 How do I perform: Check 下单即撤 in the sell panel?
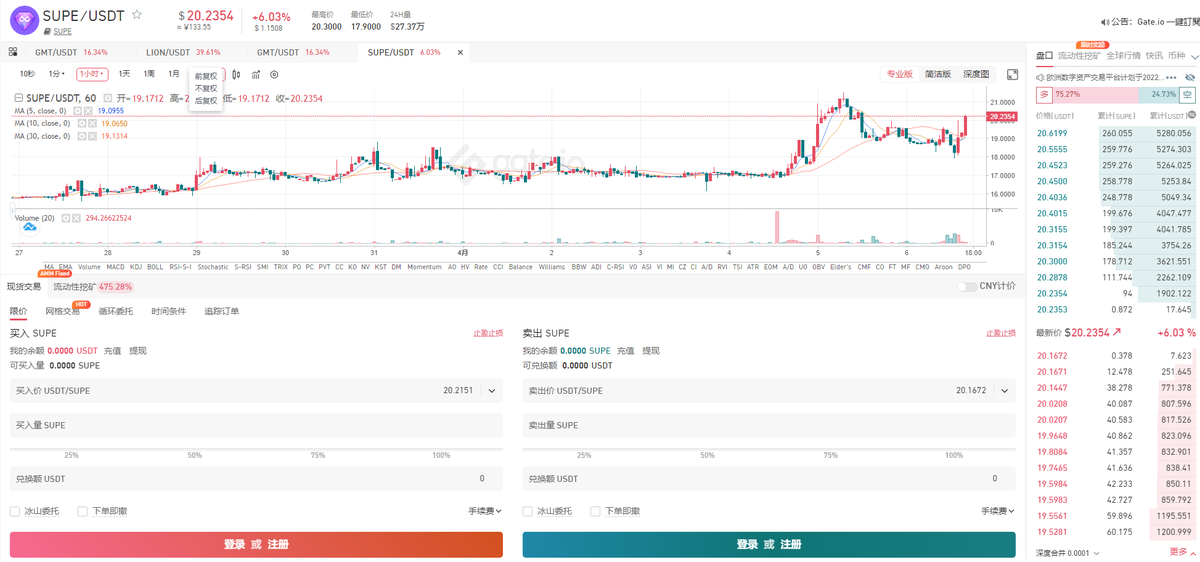tap(596, 511)
